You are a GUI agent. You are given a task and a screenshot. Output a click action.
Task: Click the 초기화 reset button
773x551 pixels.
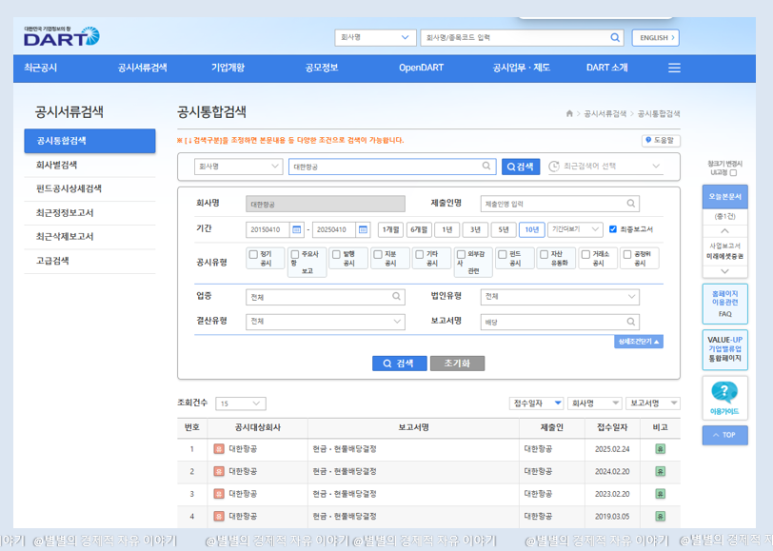point(457,364)
